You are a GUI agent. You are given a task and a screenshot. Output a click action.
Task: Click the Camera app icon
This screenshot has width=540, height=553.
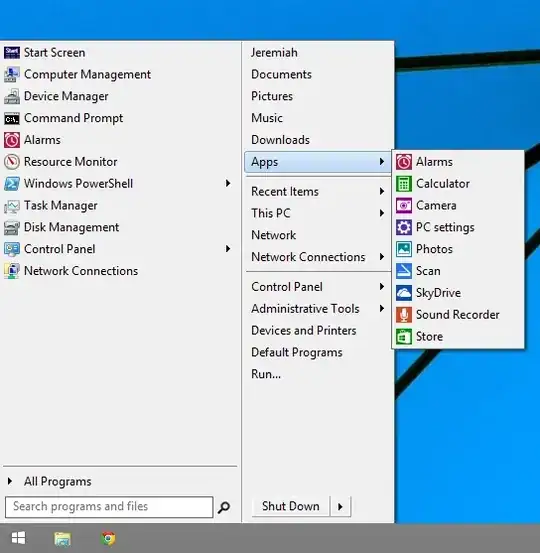404,206
